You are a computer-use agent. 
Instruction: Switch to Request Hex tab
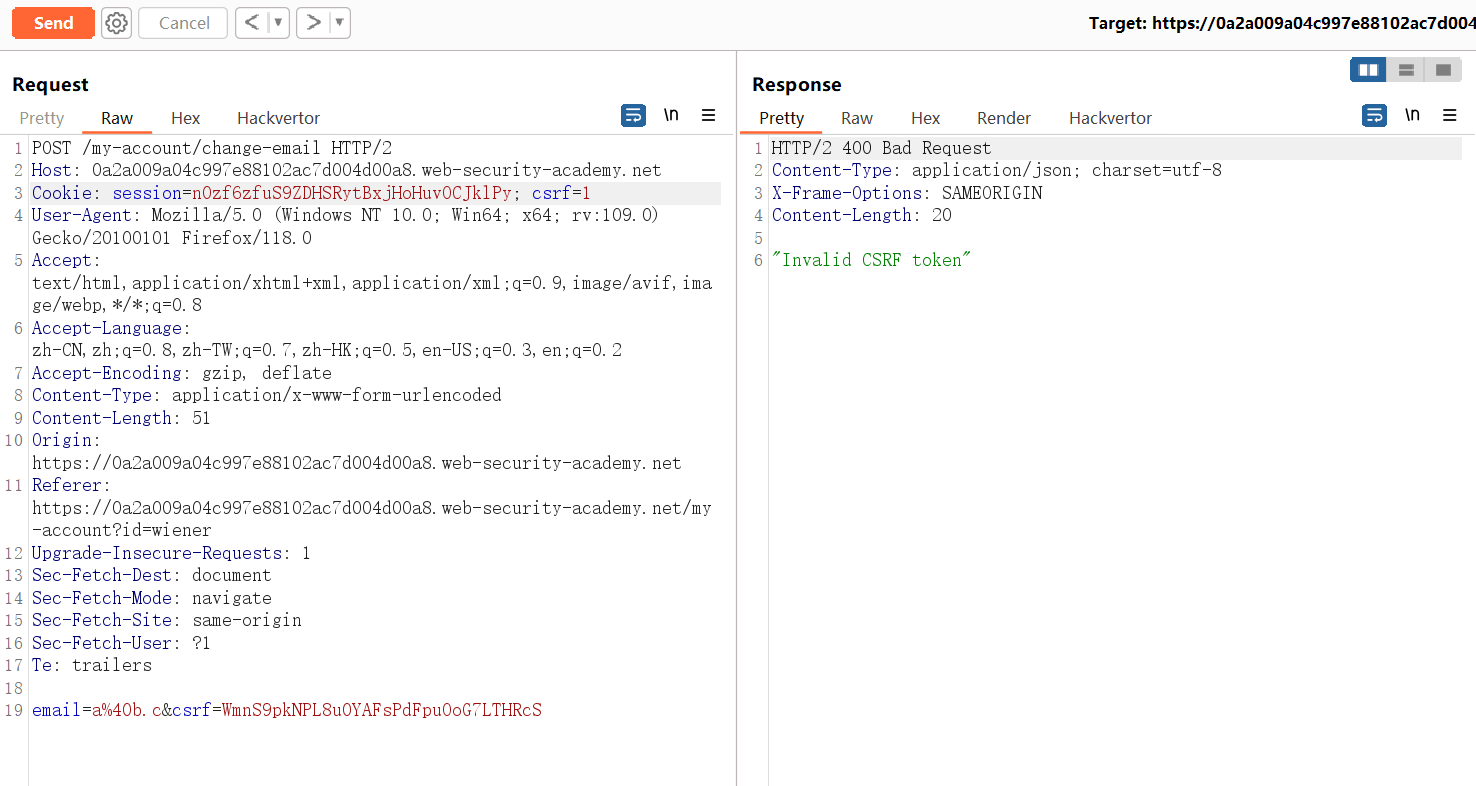[x=185, y=118]
